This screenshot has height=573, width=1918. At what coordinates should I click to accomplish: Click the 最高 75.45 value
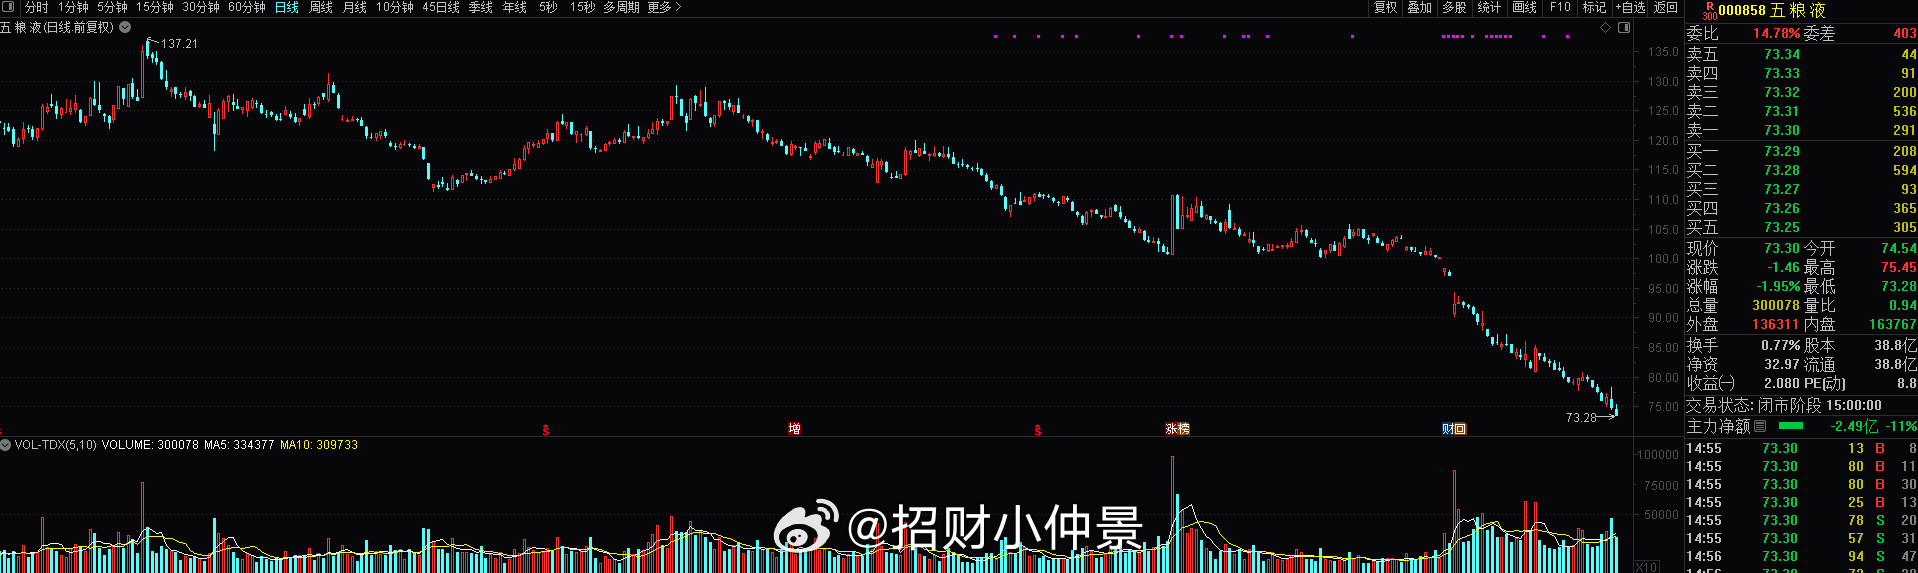point(1899,267)
